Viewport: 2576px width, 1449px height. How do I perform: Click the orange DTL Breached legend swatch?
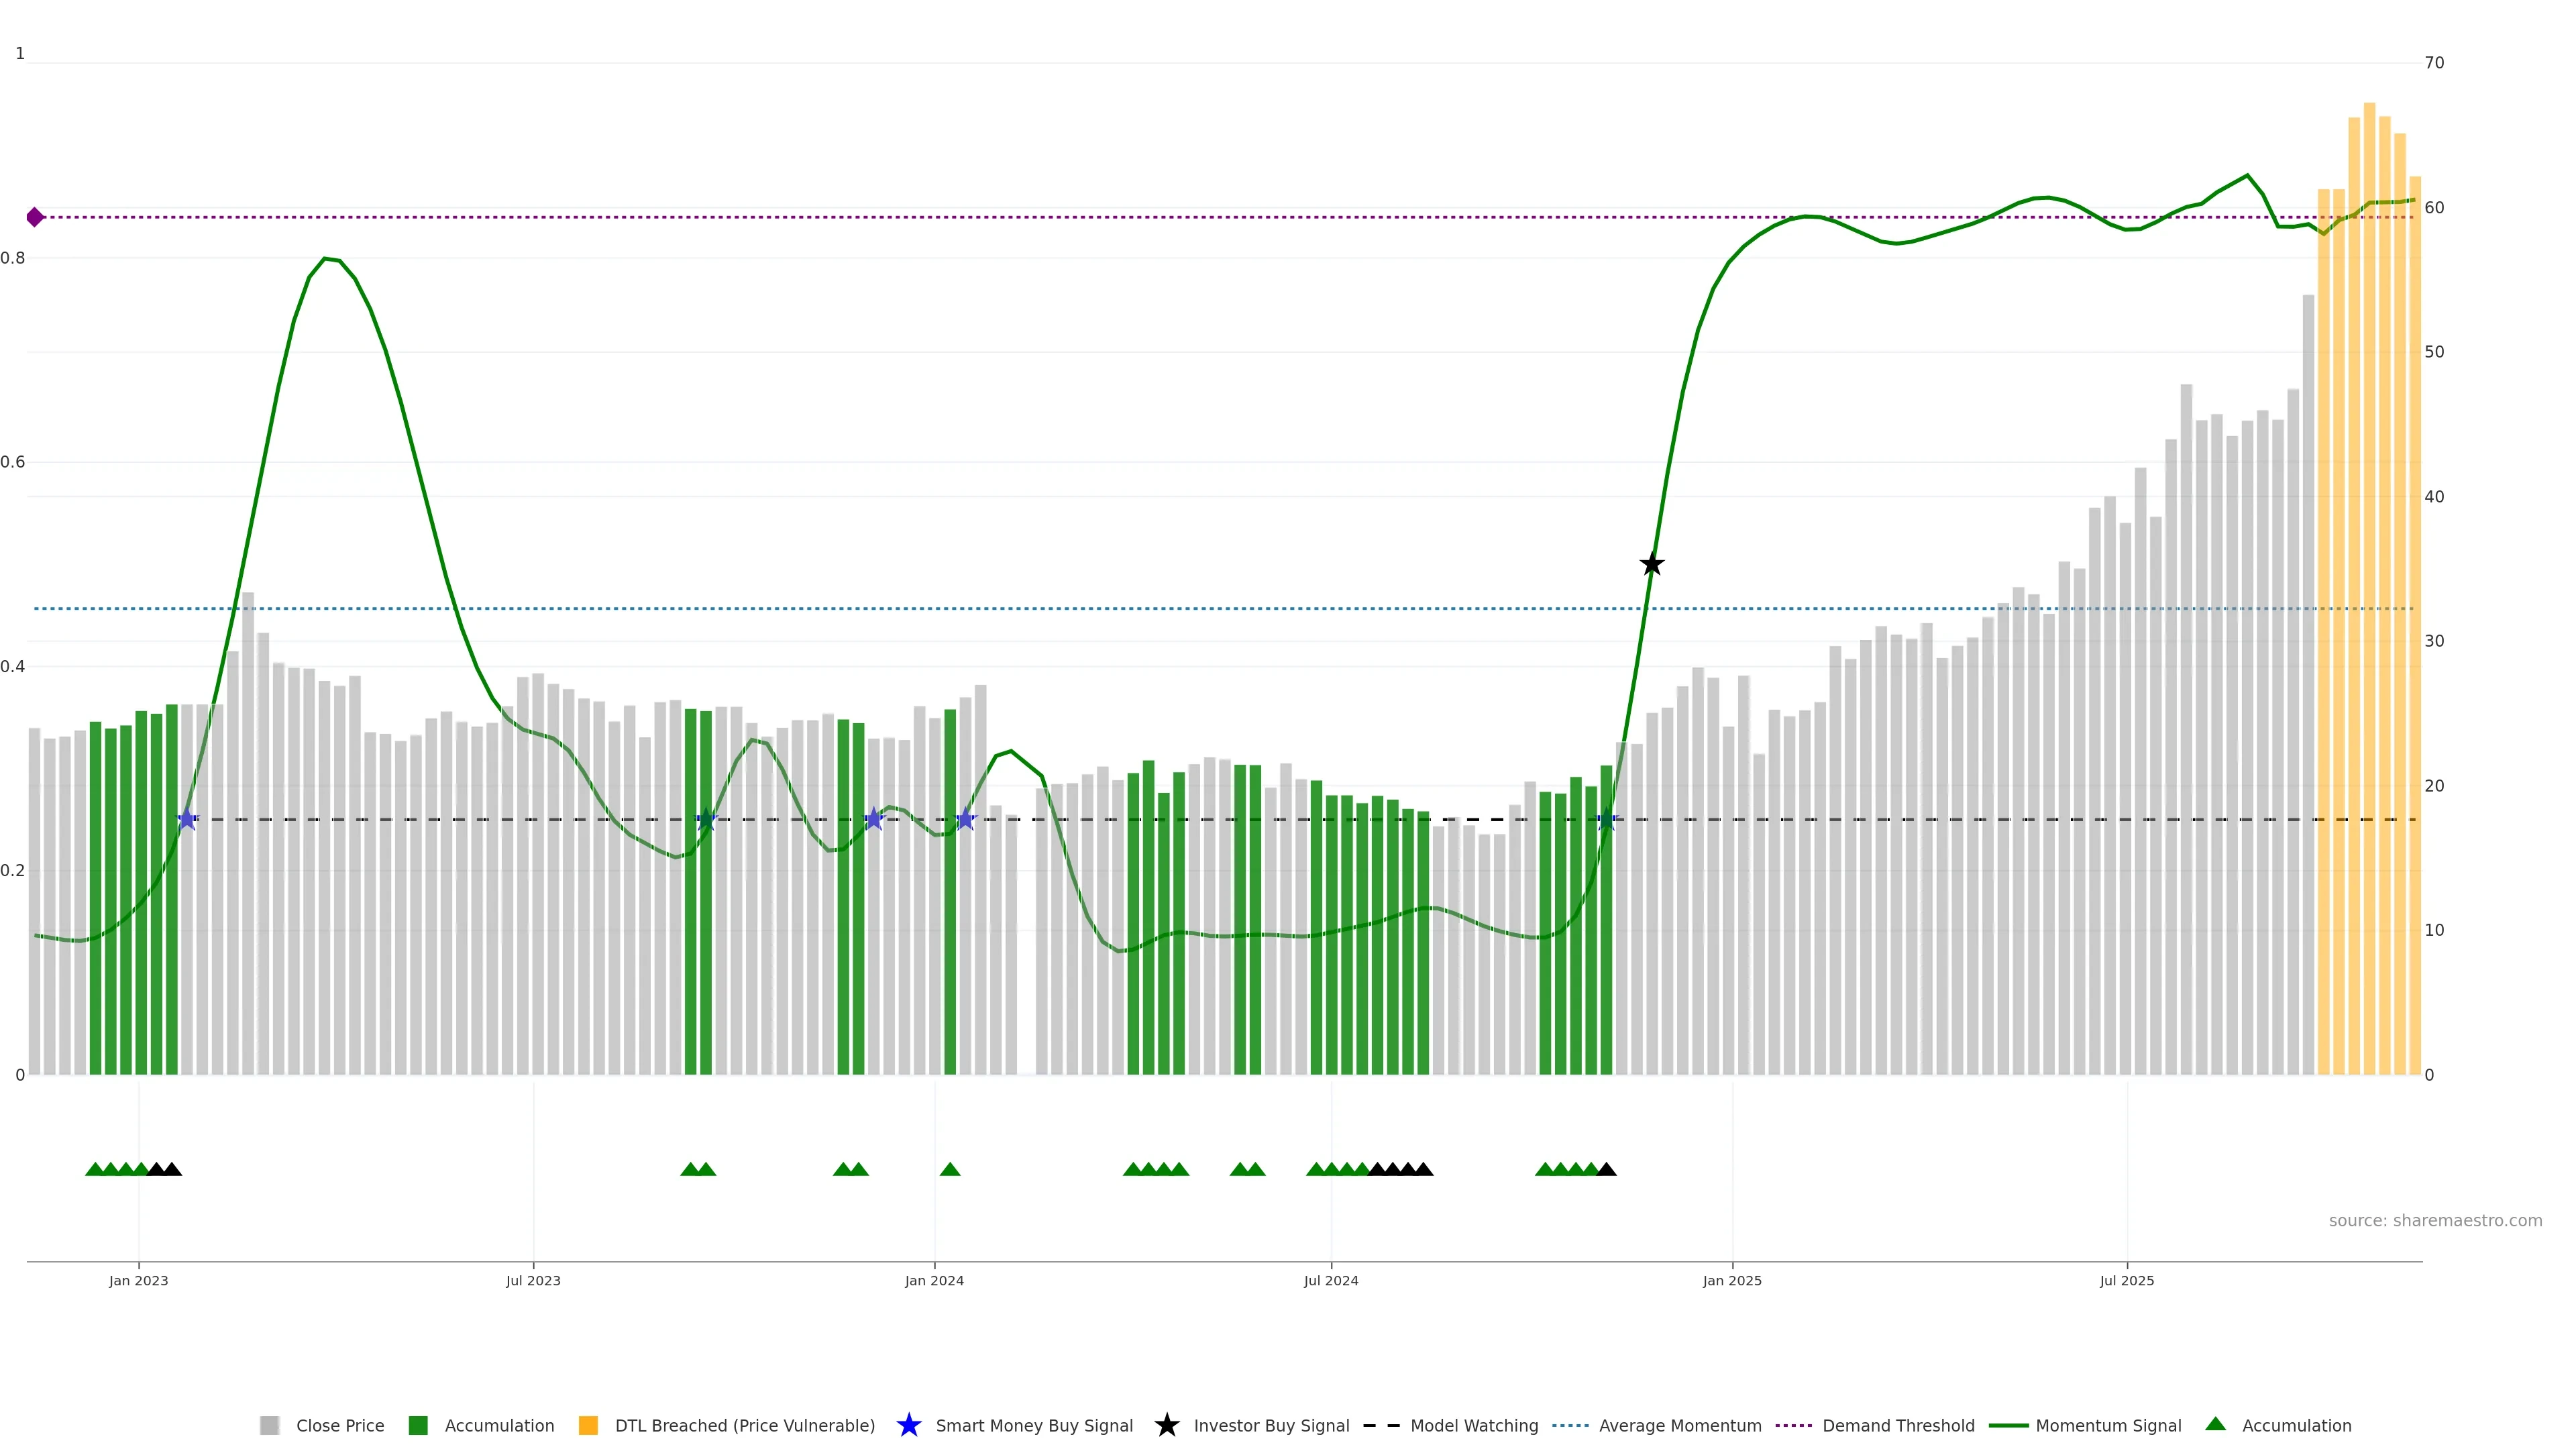tap(588, 1425)
